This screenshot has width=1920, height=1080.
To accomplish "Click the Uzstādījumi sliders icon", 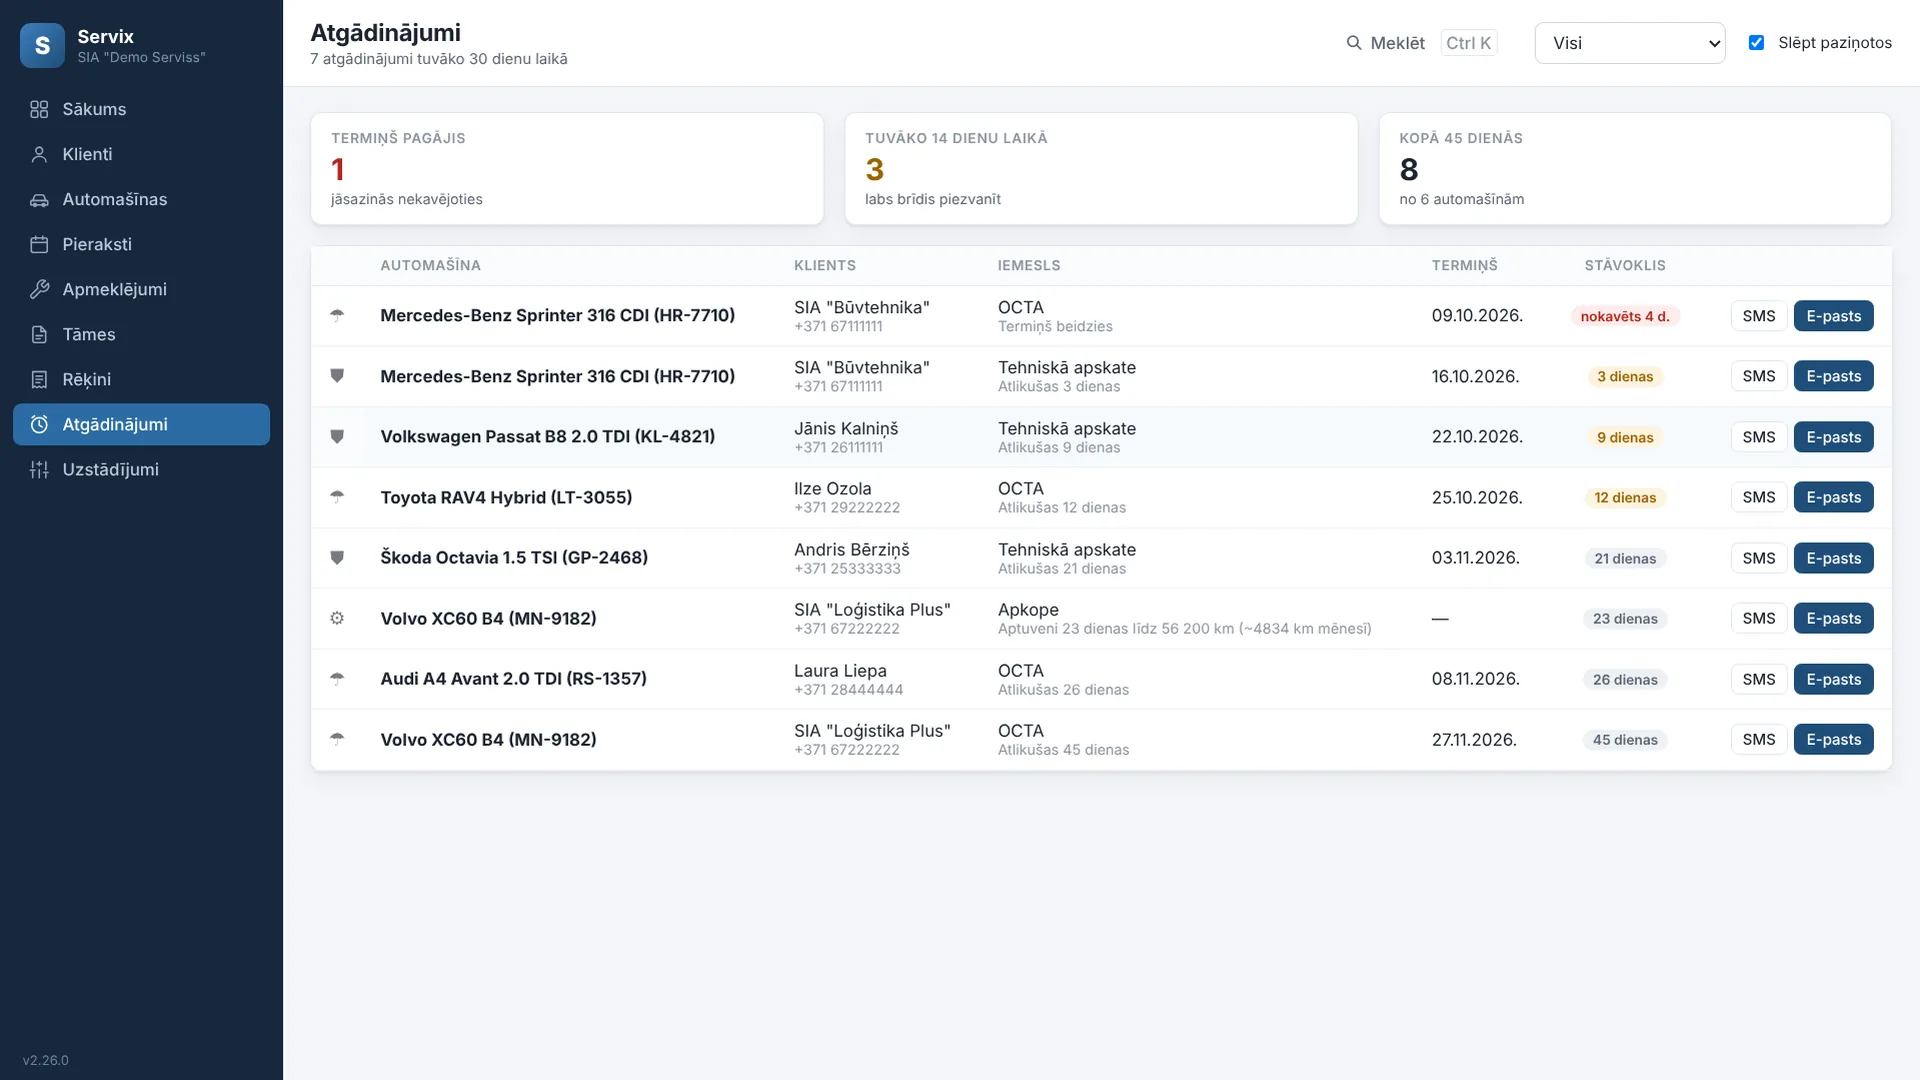I will [x=39, y=469].
